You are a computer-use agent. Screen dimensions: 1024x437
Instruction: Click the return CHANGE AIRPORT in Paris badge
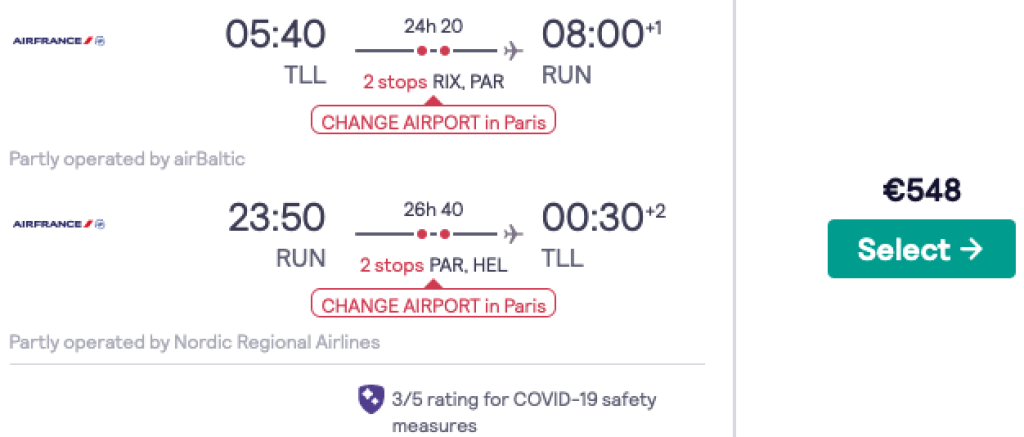[x=433, y=304]
